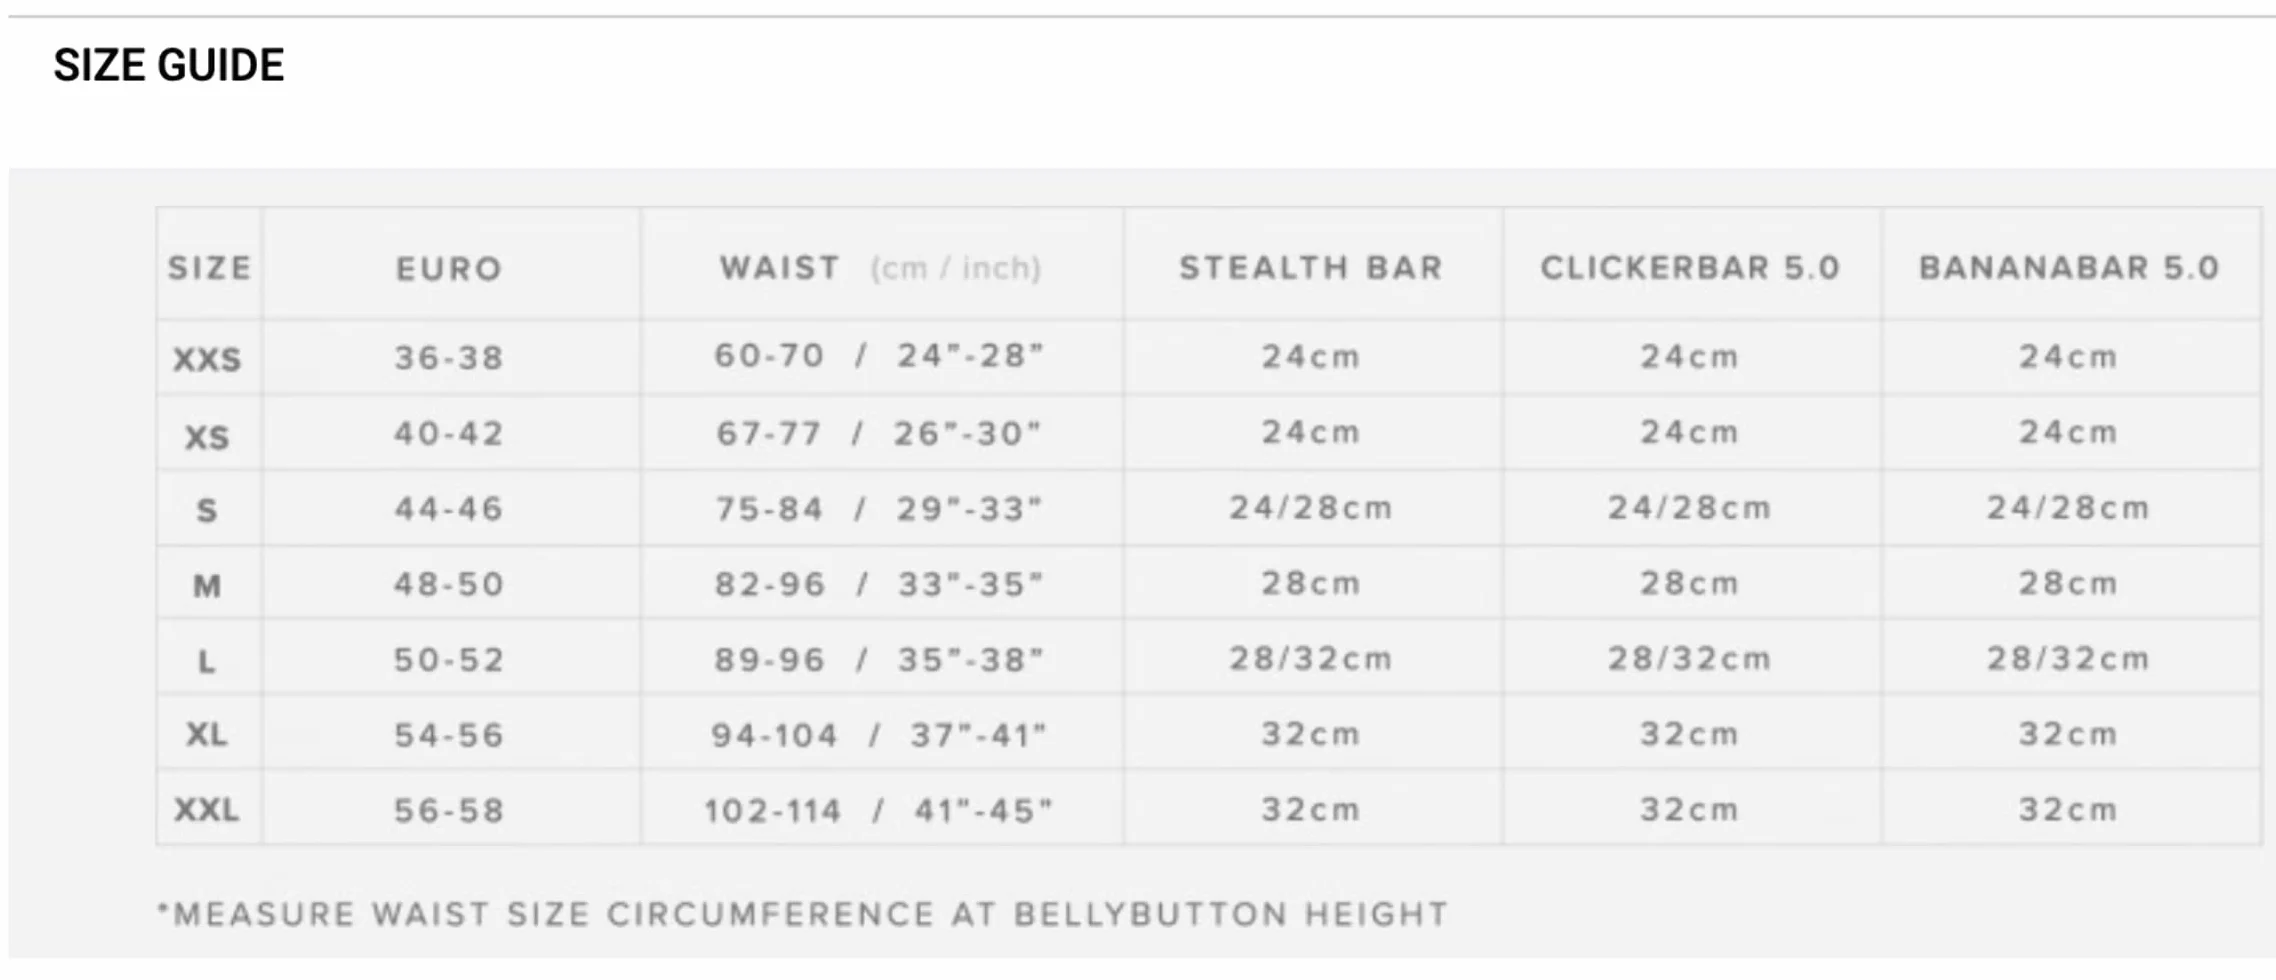
Task: Click the L size row label
Action: pos(207,661)
